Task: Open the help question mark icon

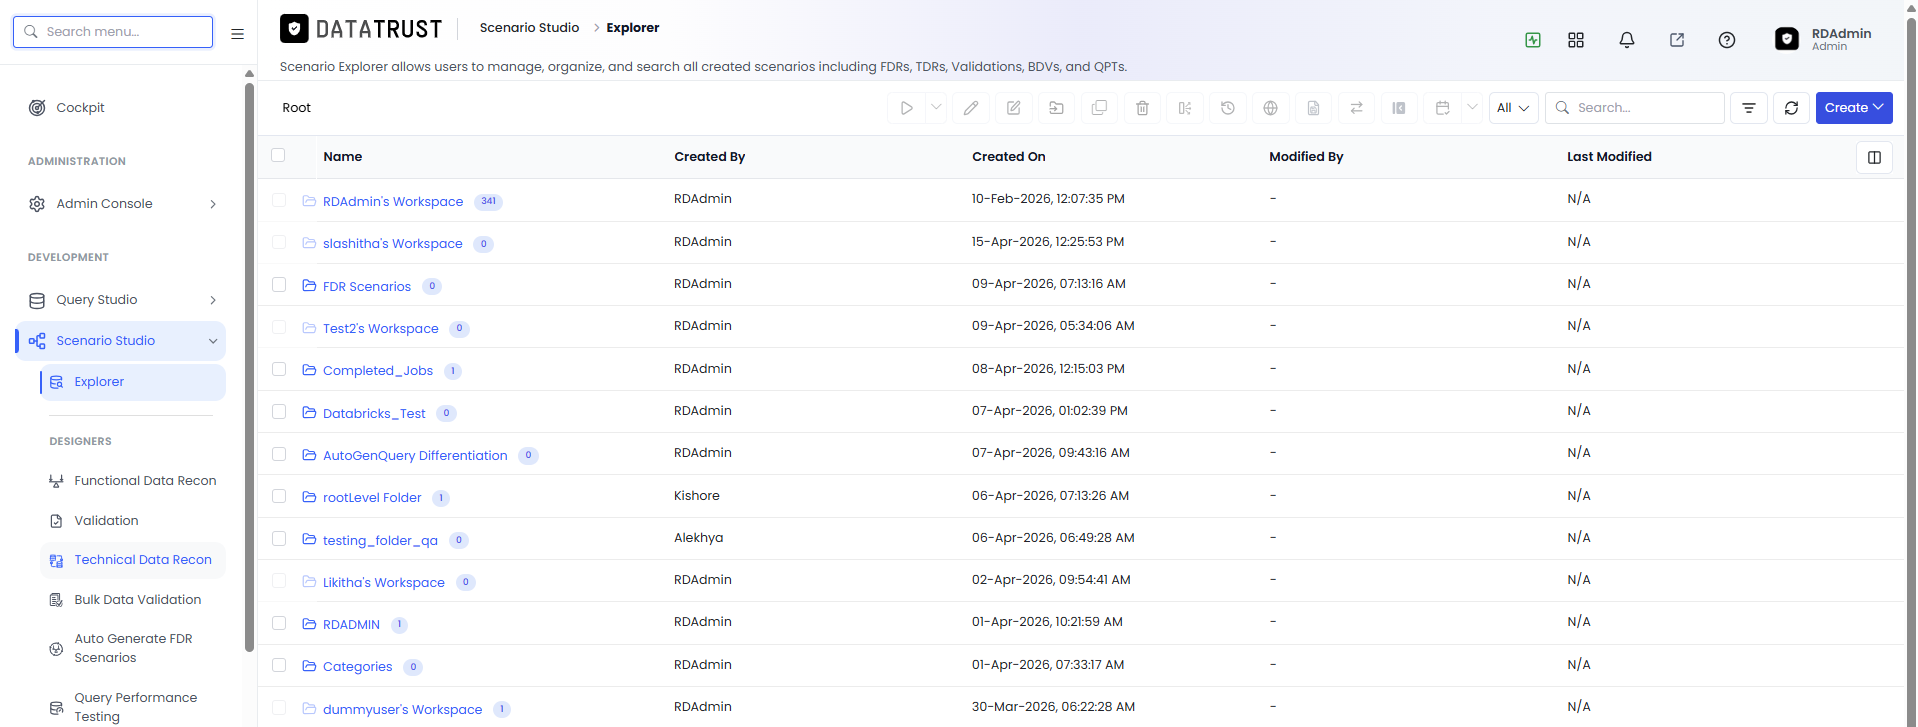Action: [1727, 40]
